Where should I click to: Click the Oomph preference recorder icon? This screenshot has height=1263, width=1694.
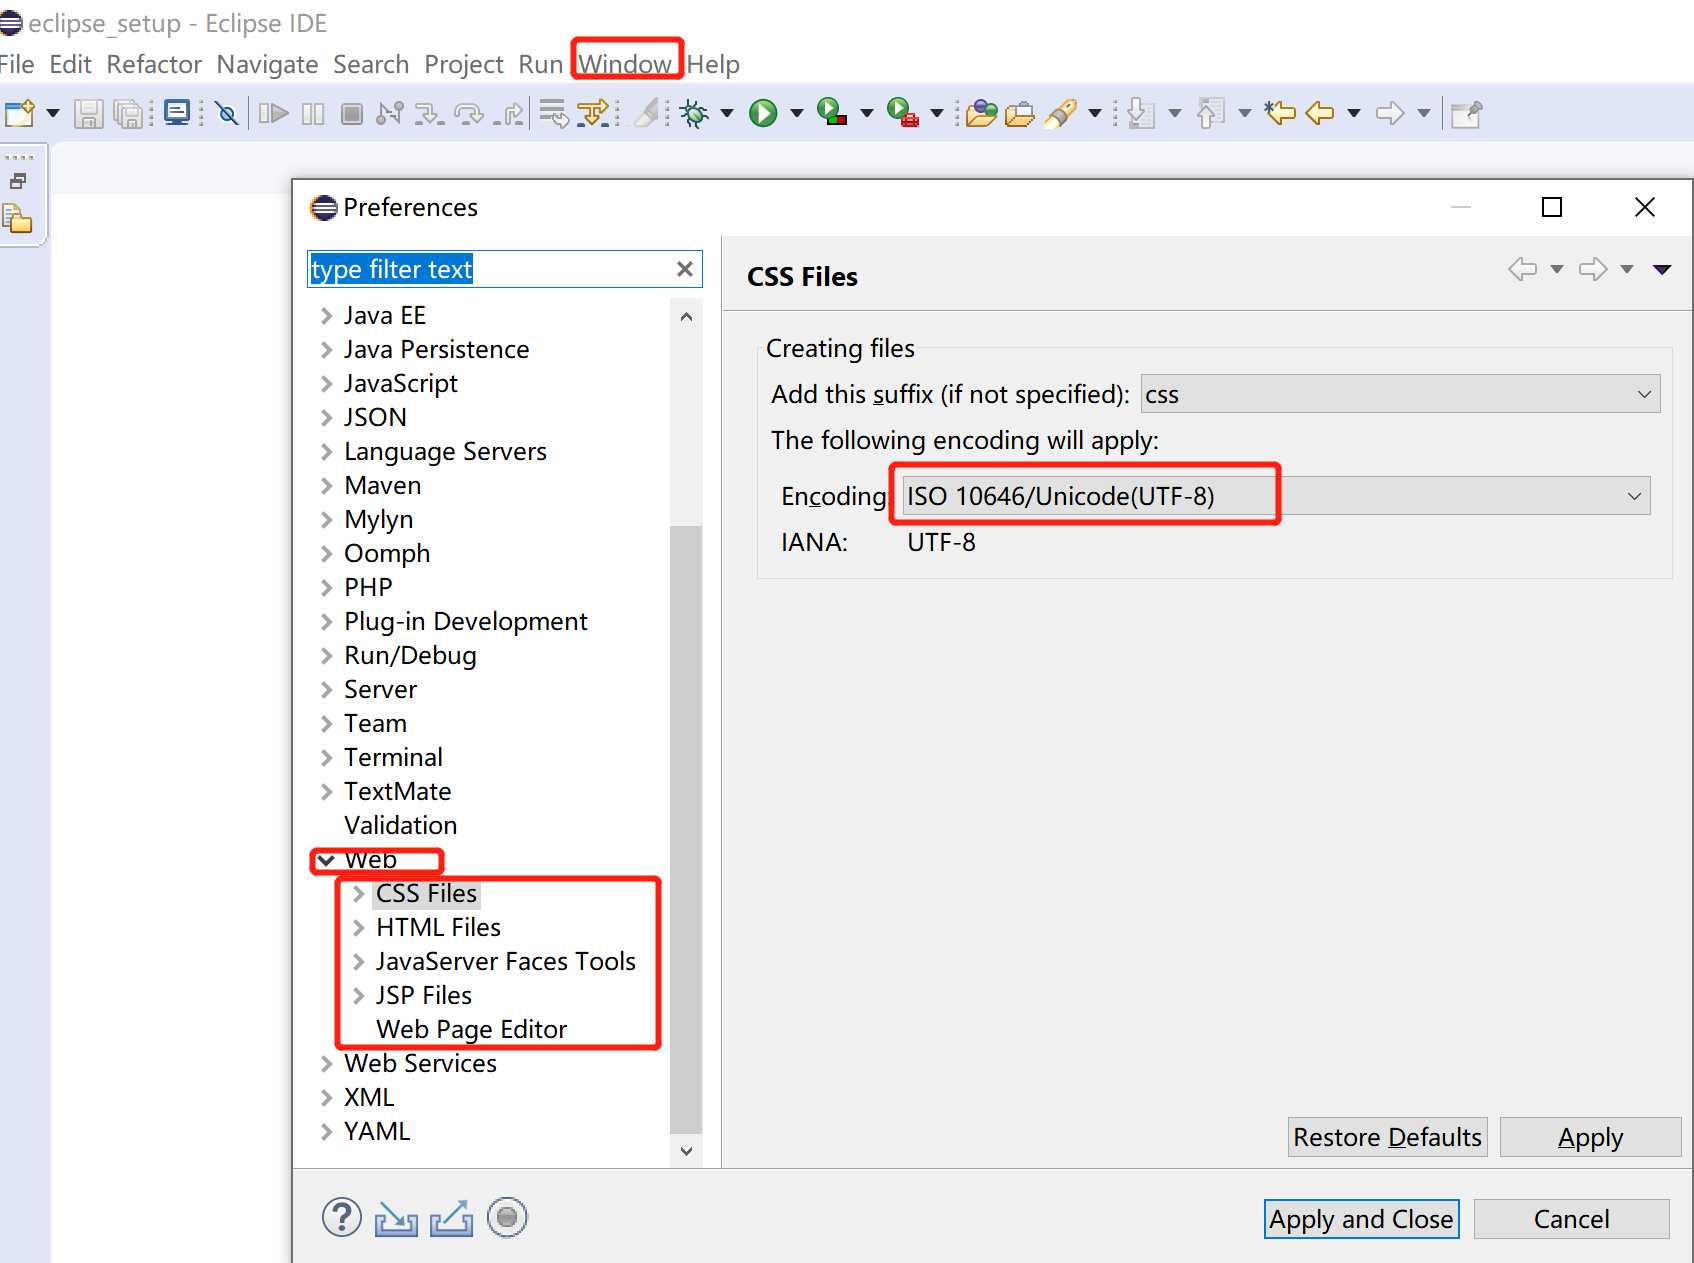(507, 1217)
